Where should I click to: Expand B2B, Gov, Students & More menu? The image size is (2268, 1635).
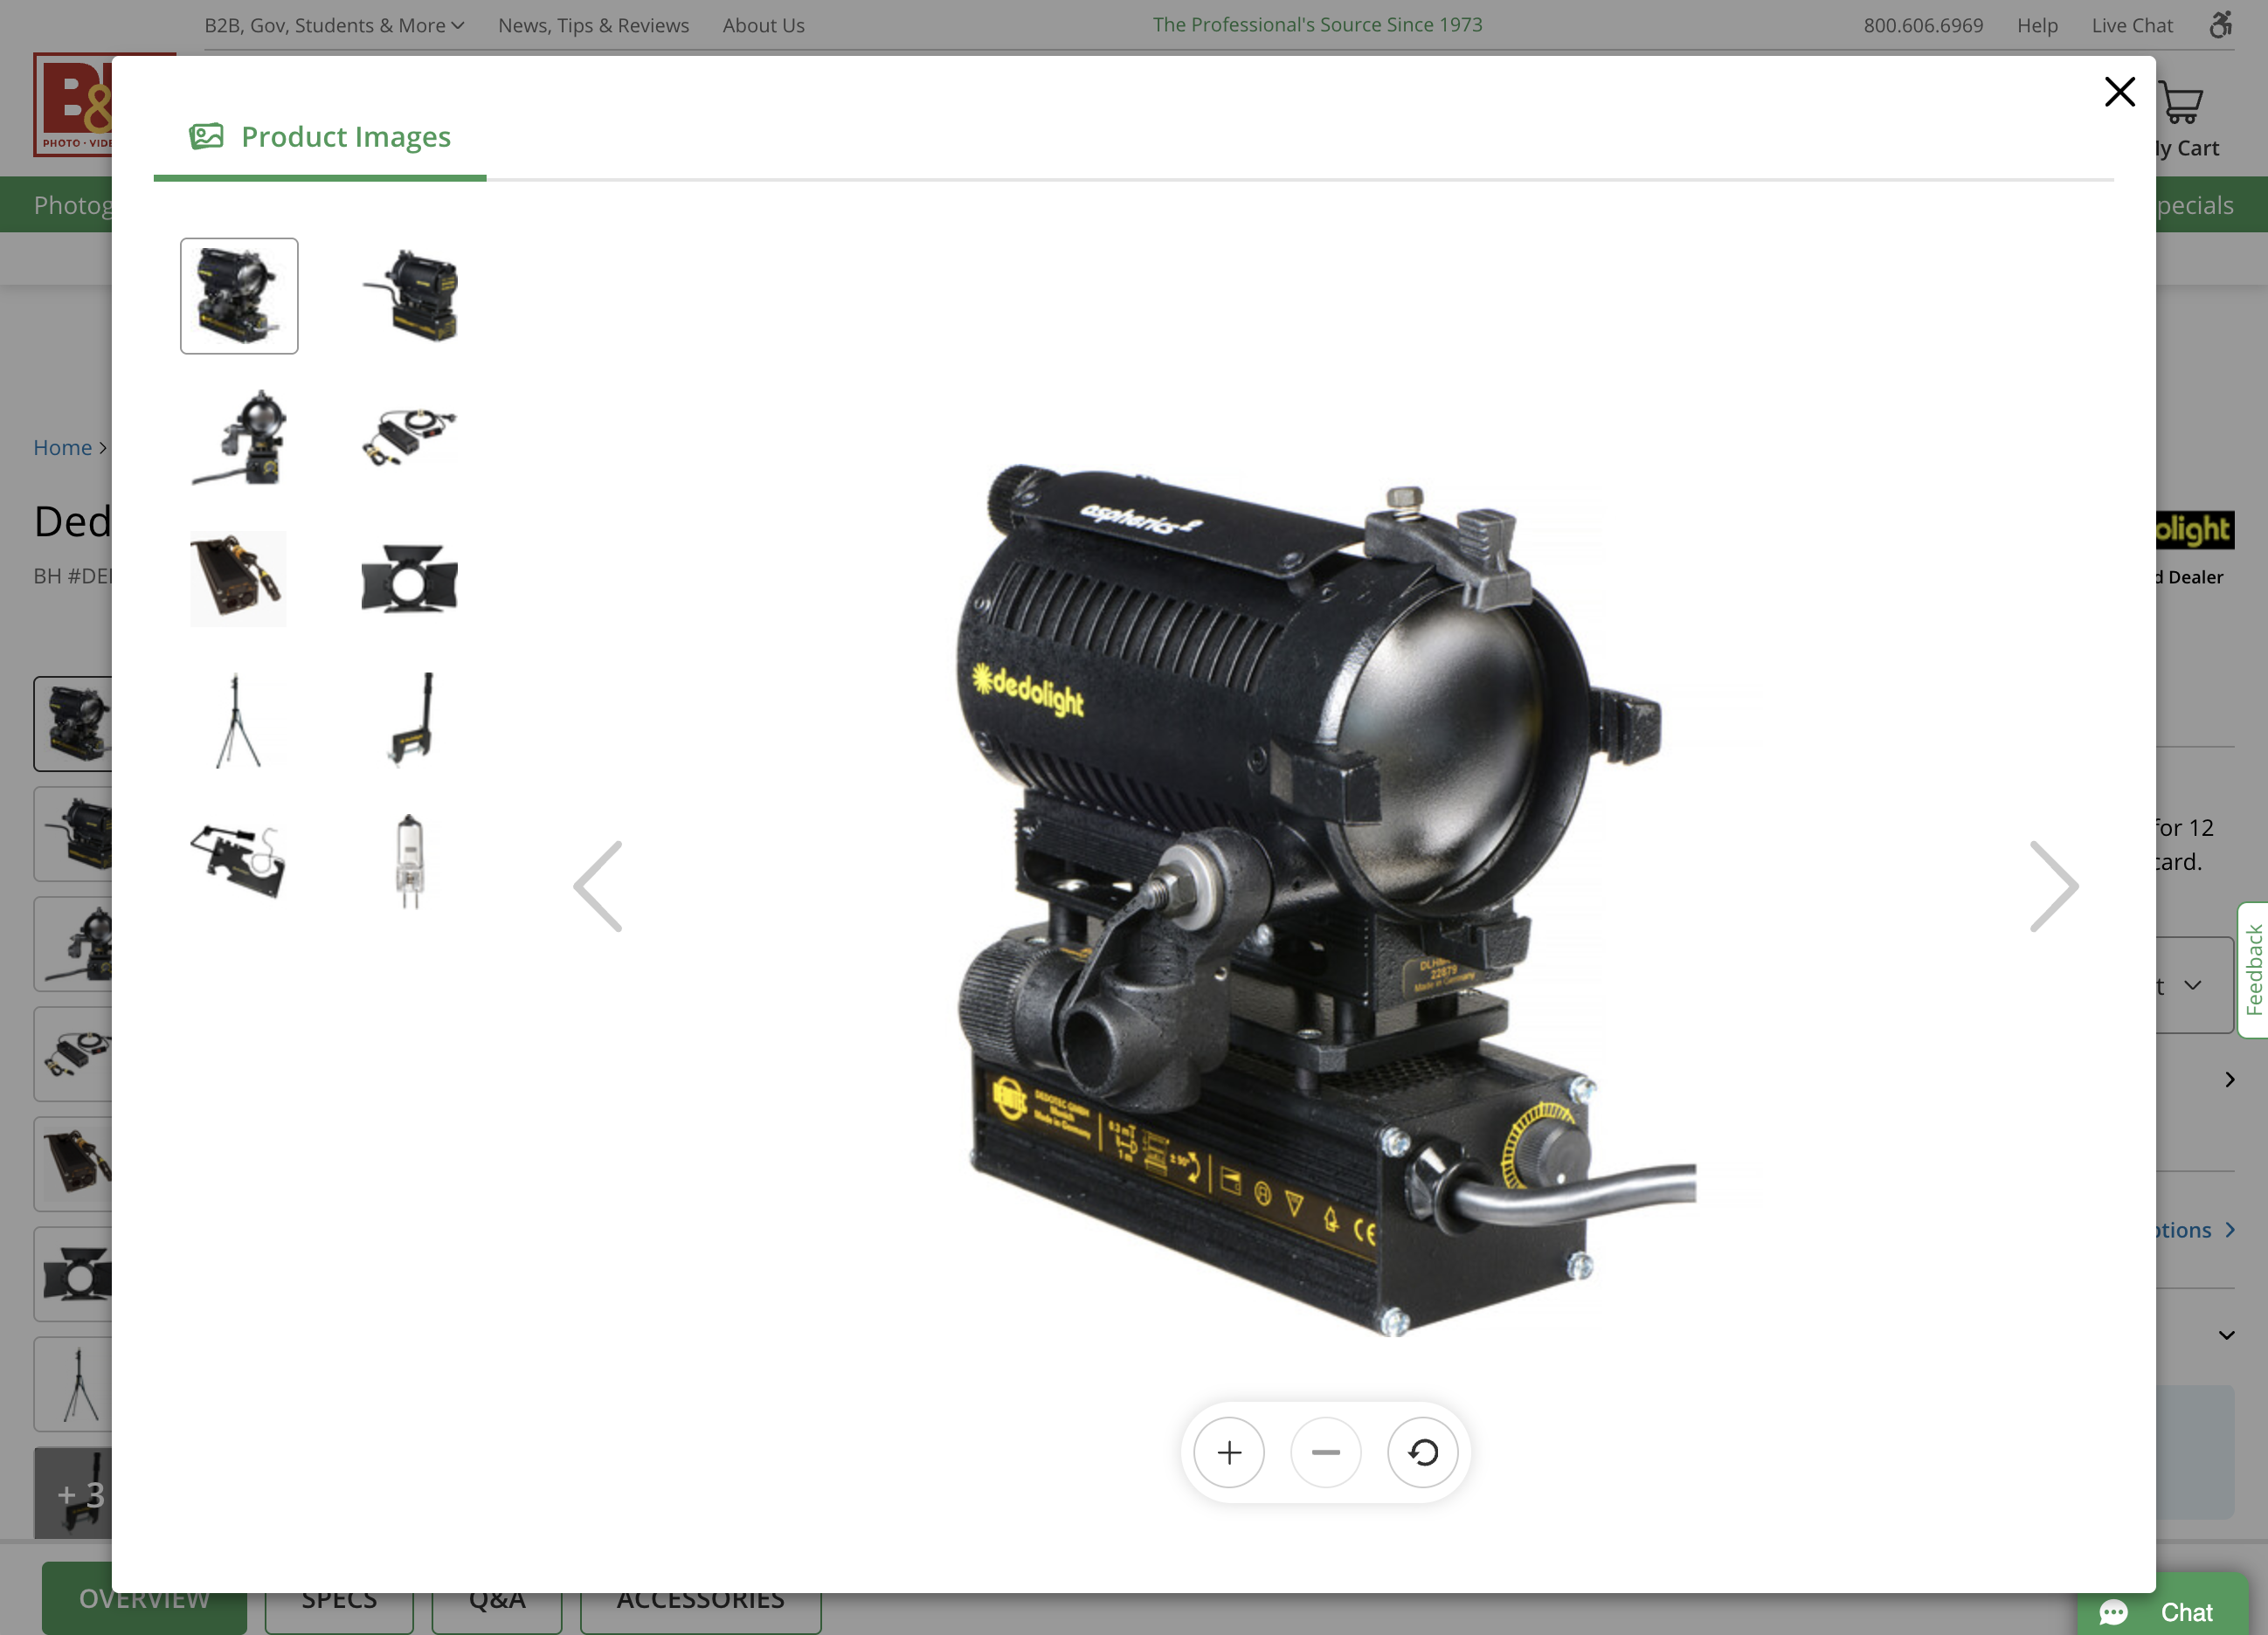334,25
